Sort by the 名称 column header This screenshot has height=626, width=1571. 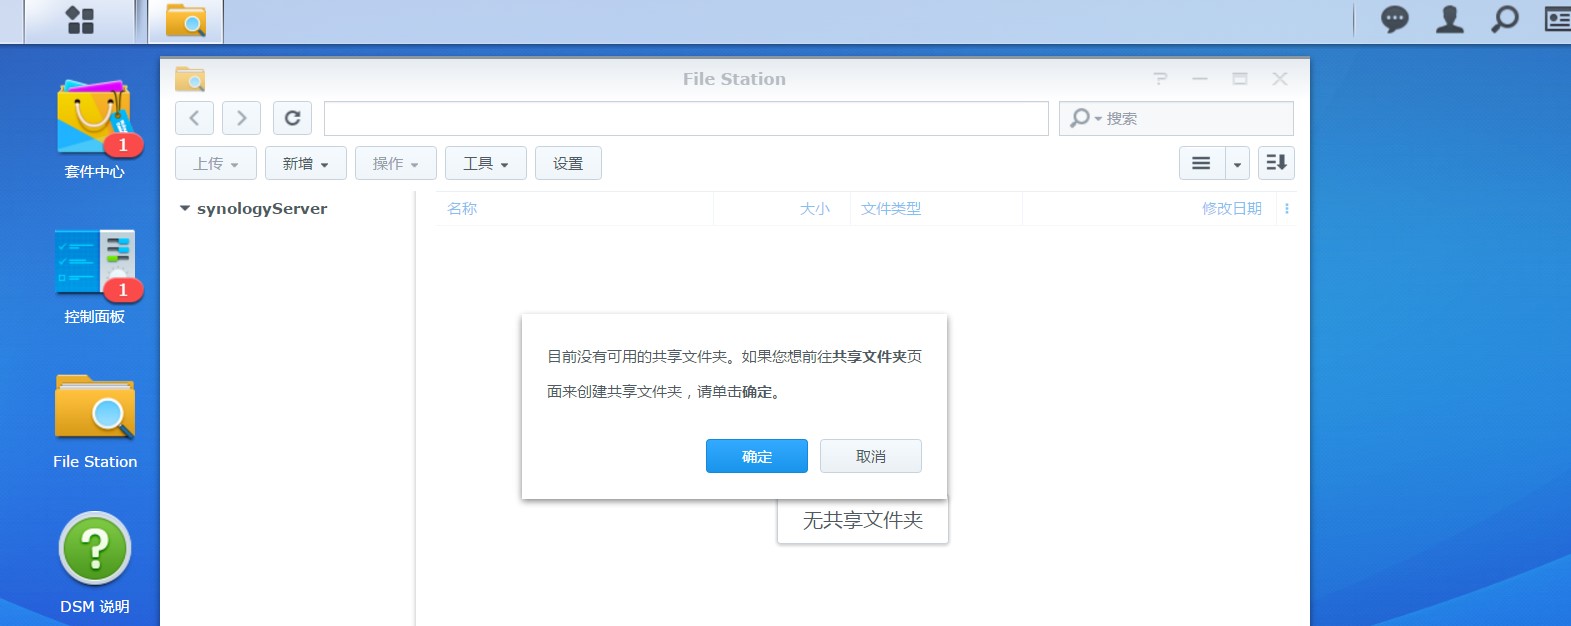click(574, 208)
